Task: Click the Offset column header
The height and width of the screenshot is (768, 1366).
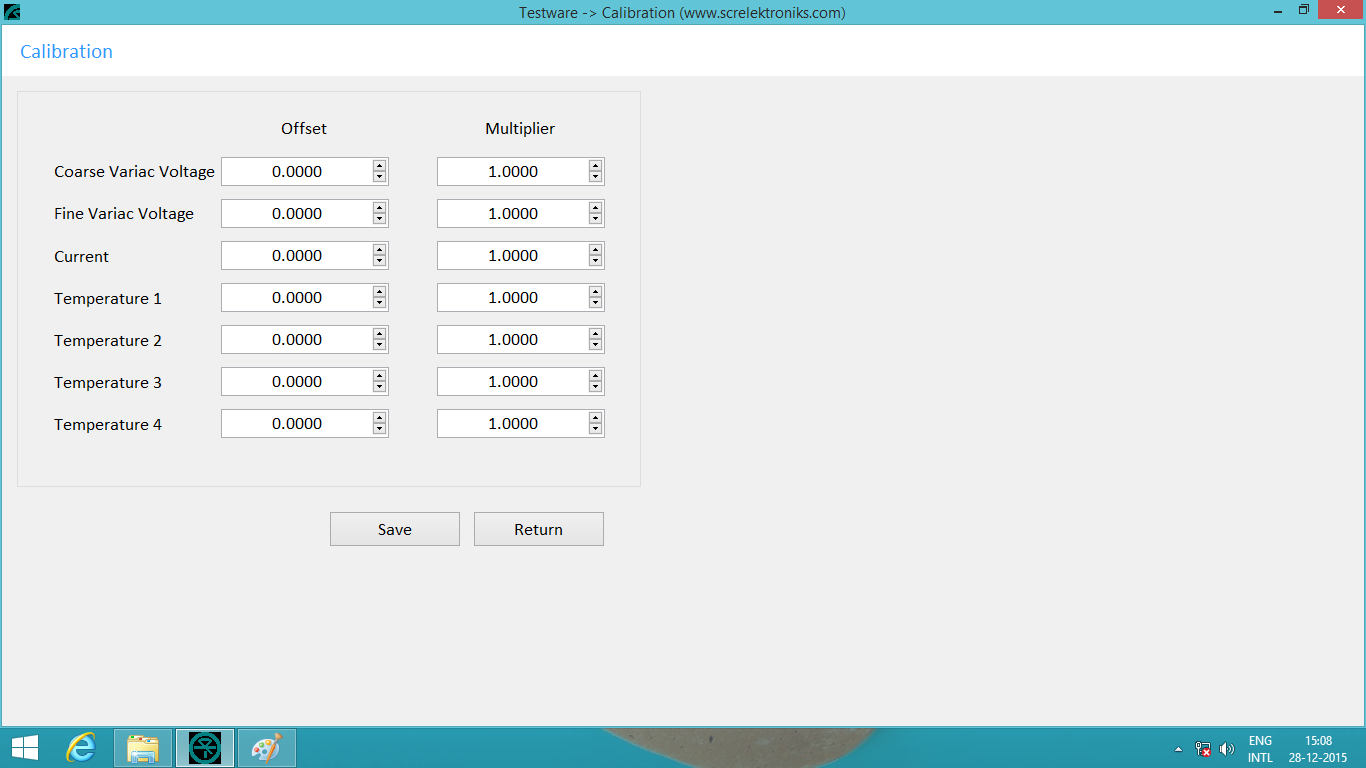Action: [x=304, y=128]
